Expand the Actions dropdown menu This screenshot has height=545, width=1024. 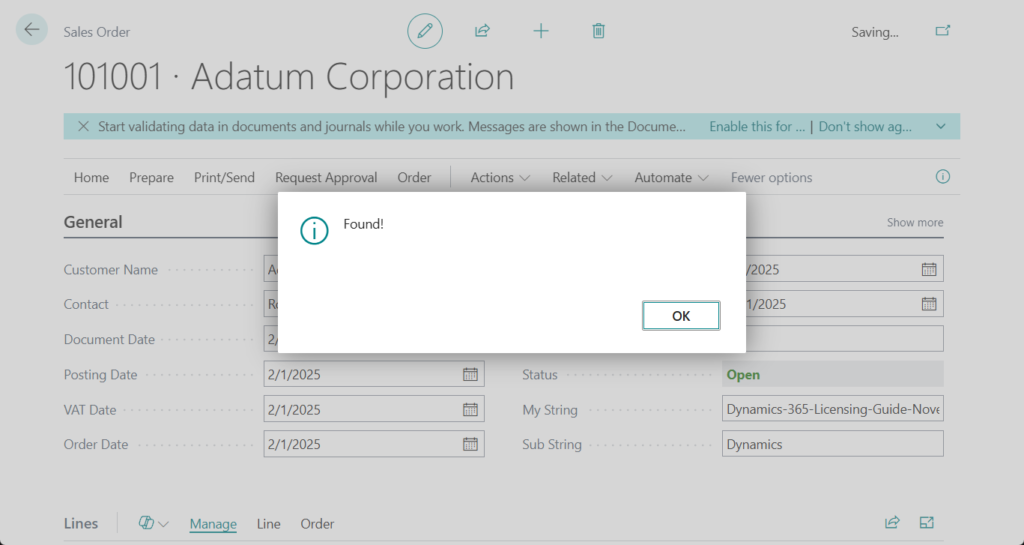point(500,178)
